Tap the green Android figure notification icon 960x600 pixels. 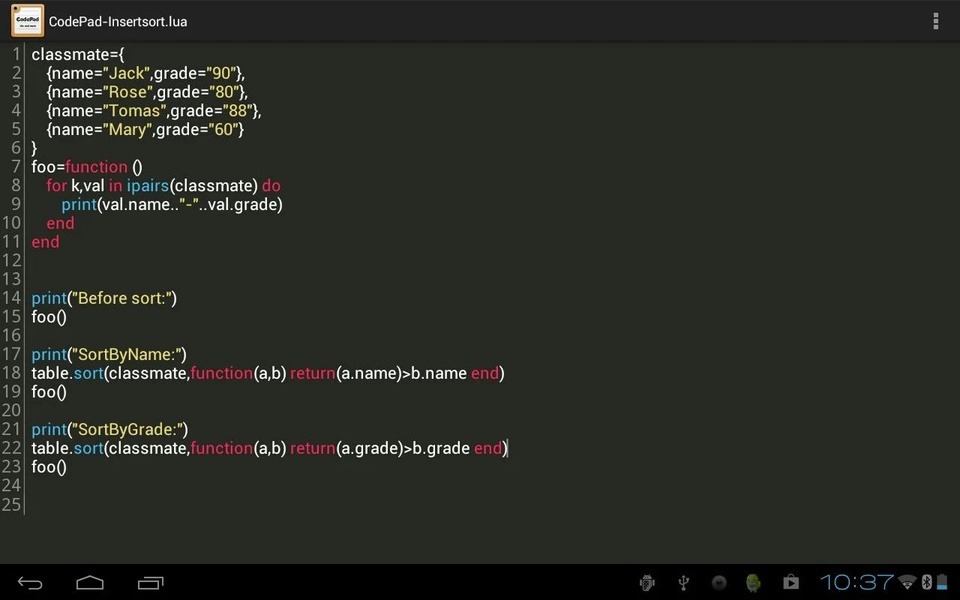click(754, 582)
